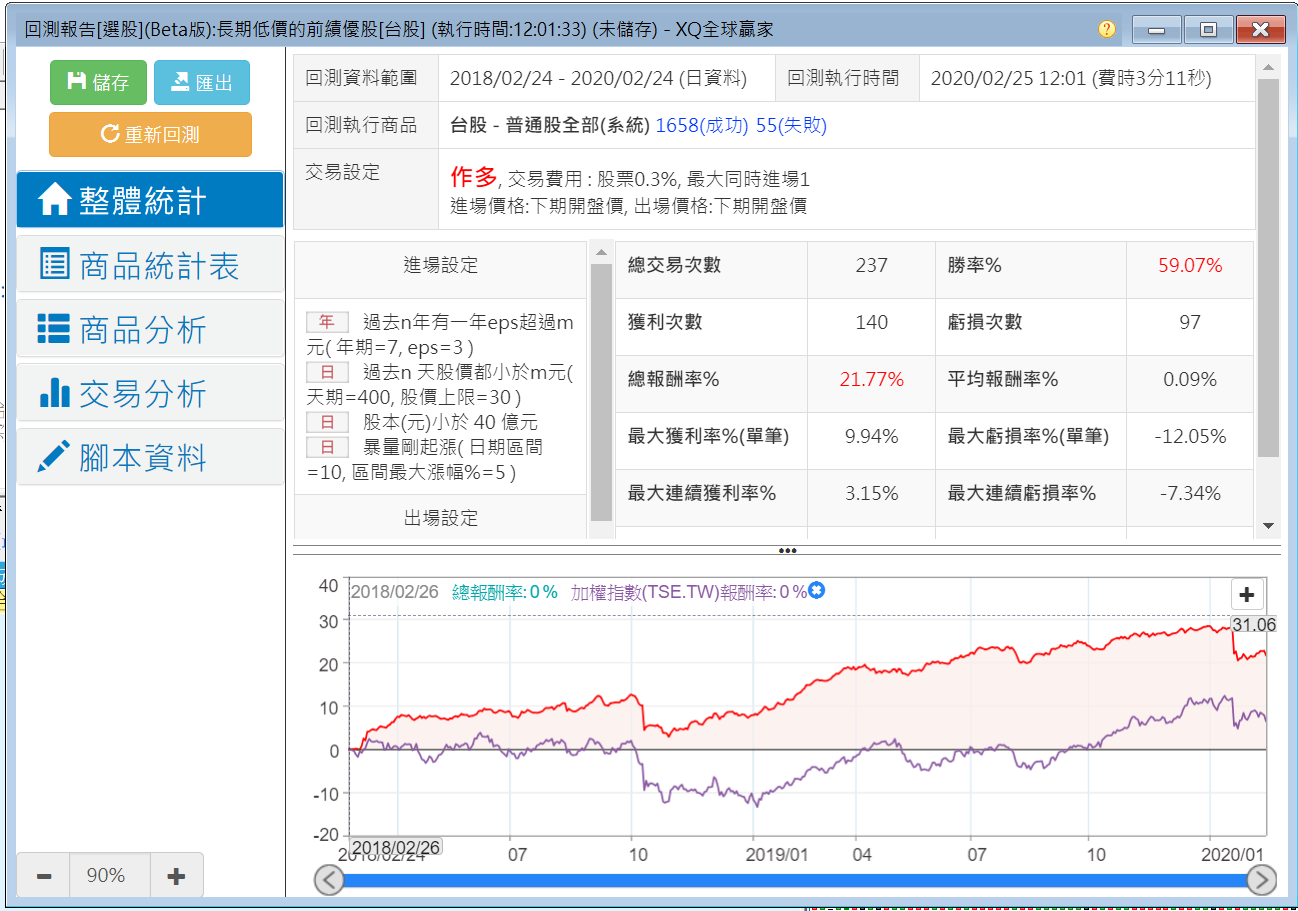Click the yellow help question mark icon
Image resolution: width=1298 pixels, height=911 pixels.
[1106, 29]
